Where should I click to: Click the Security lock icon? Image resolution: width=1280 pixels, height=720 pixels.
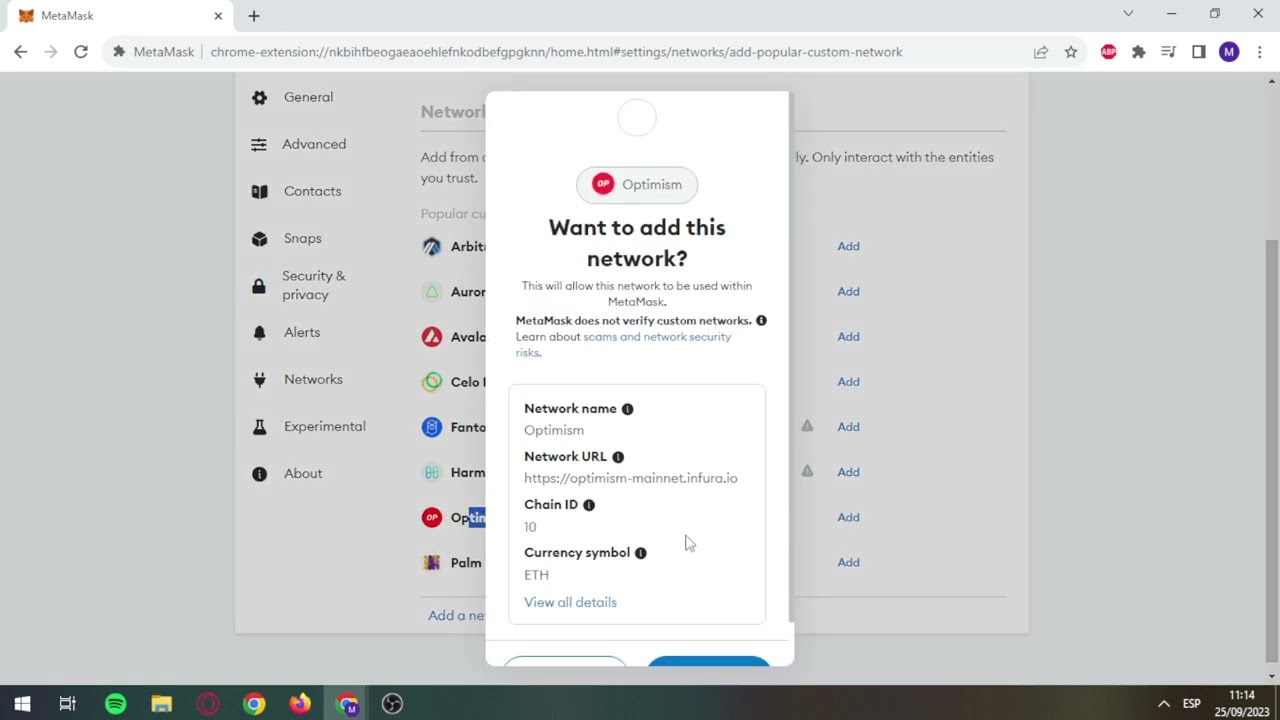(259, 286)
